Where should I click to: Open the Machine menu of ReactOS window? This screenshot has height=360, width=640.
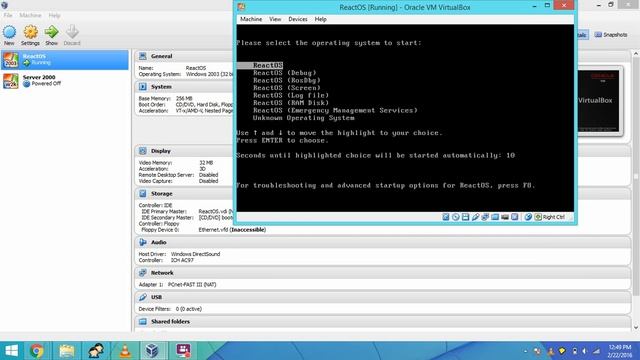pyautogui.click(x=251, y=19)
